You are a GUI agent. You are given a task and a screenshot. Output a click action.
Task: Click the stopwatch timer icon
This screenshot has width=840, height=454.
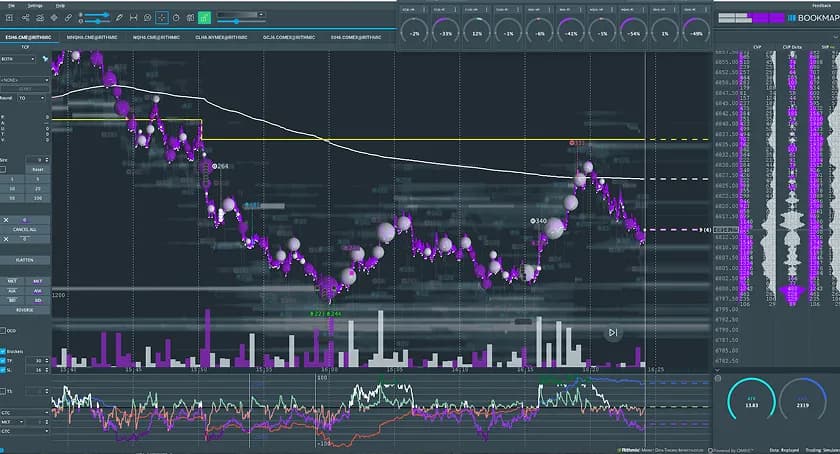(176, 18)
